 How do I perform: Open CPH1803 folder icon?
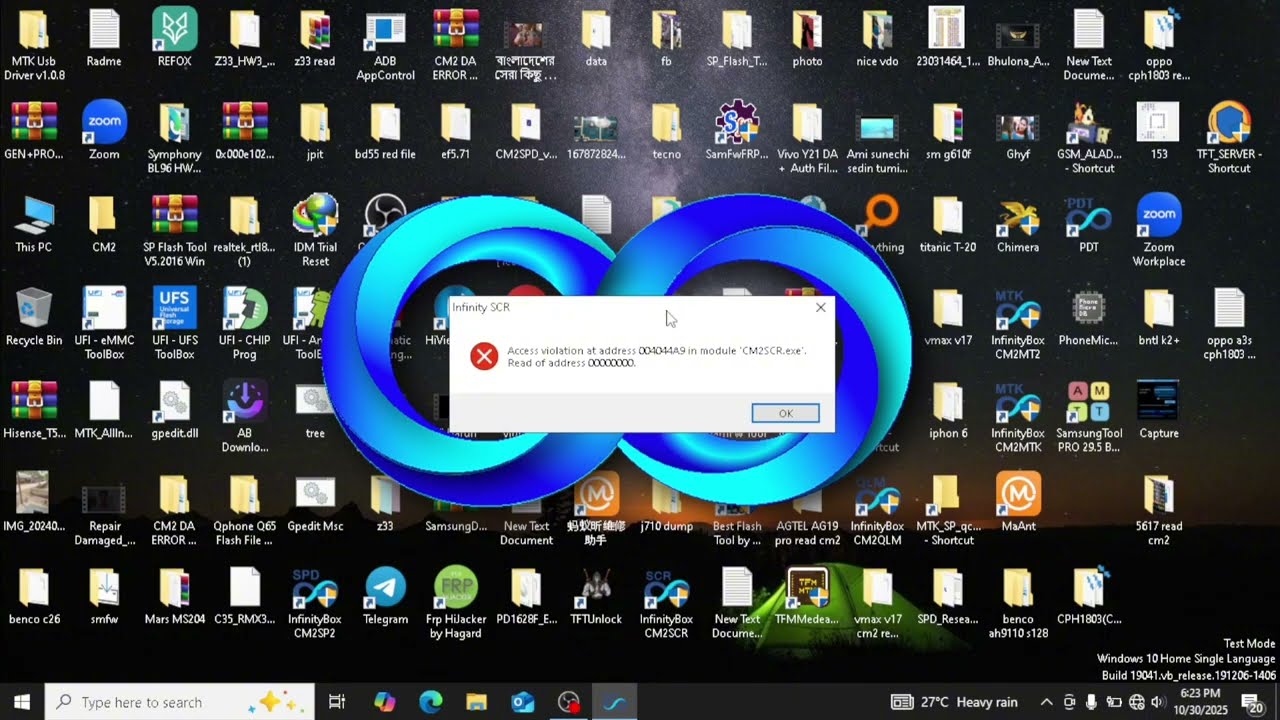point(1089,596)
